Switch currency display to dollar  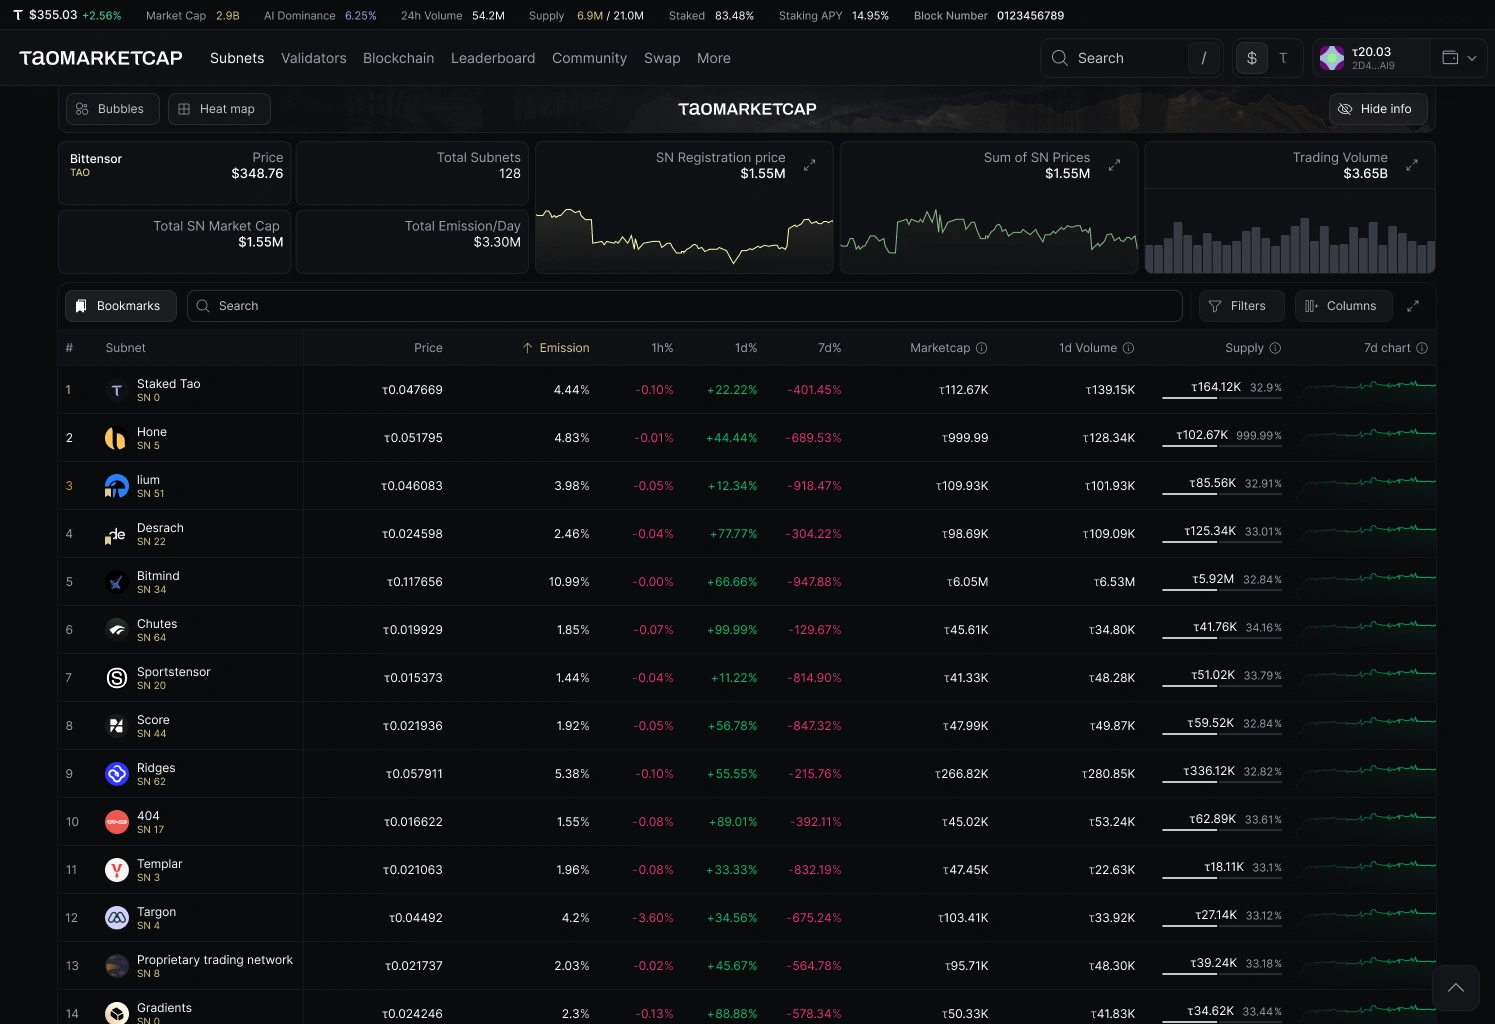click(x=1252, y=58)
